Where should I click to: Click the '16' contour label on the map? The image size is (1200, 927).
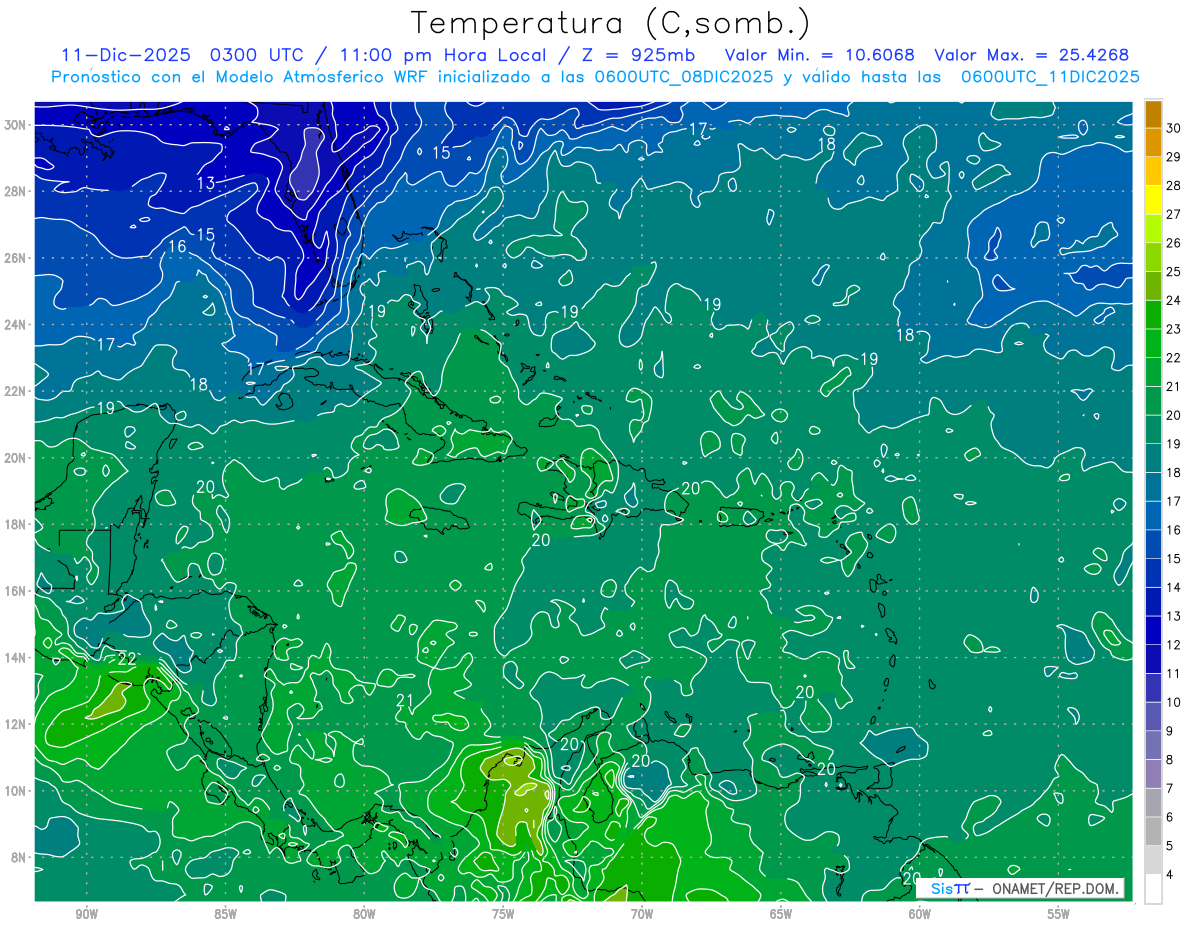point(177,246)
